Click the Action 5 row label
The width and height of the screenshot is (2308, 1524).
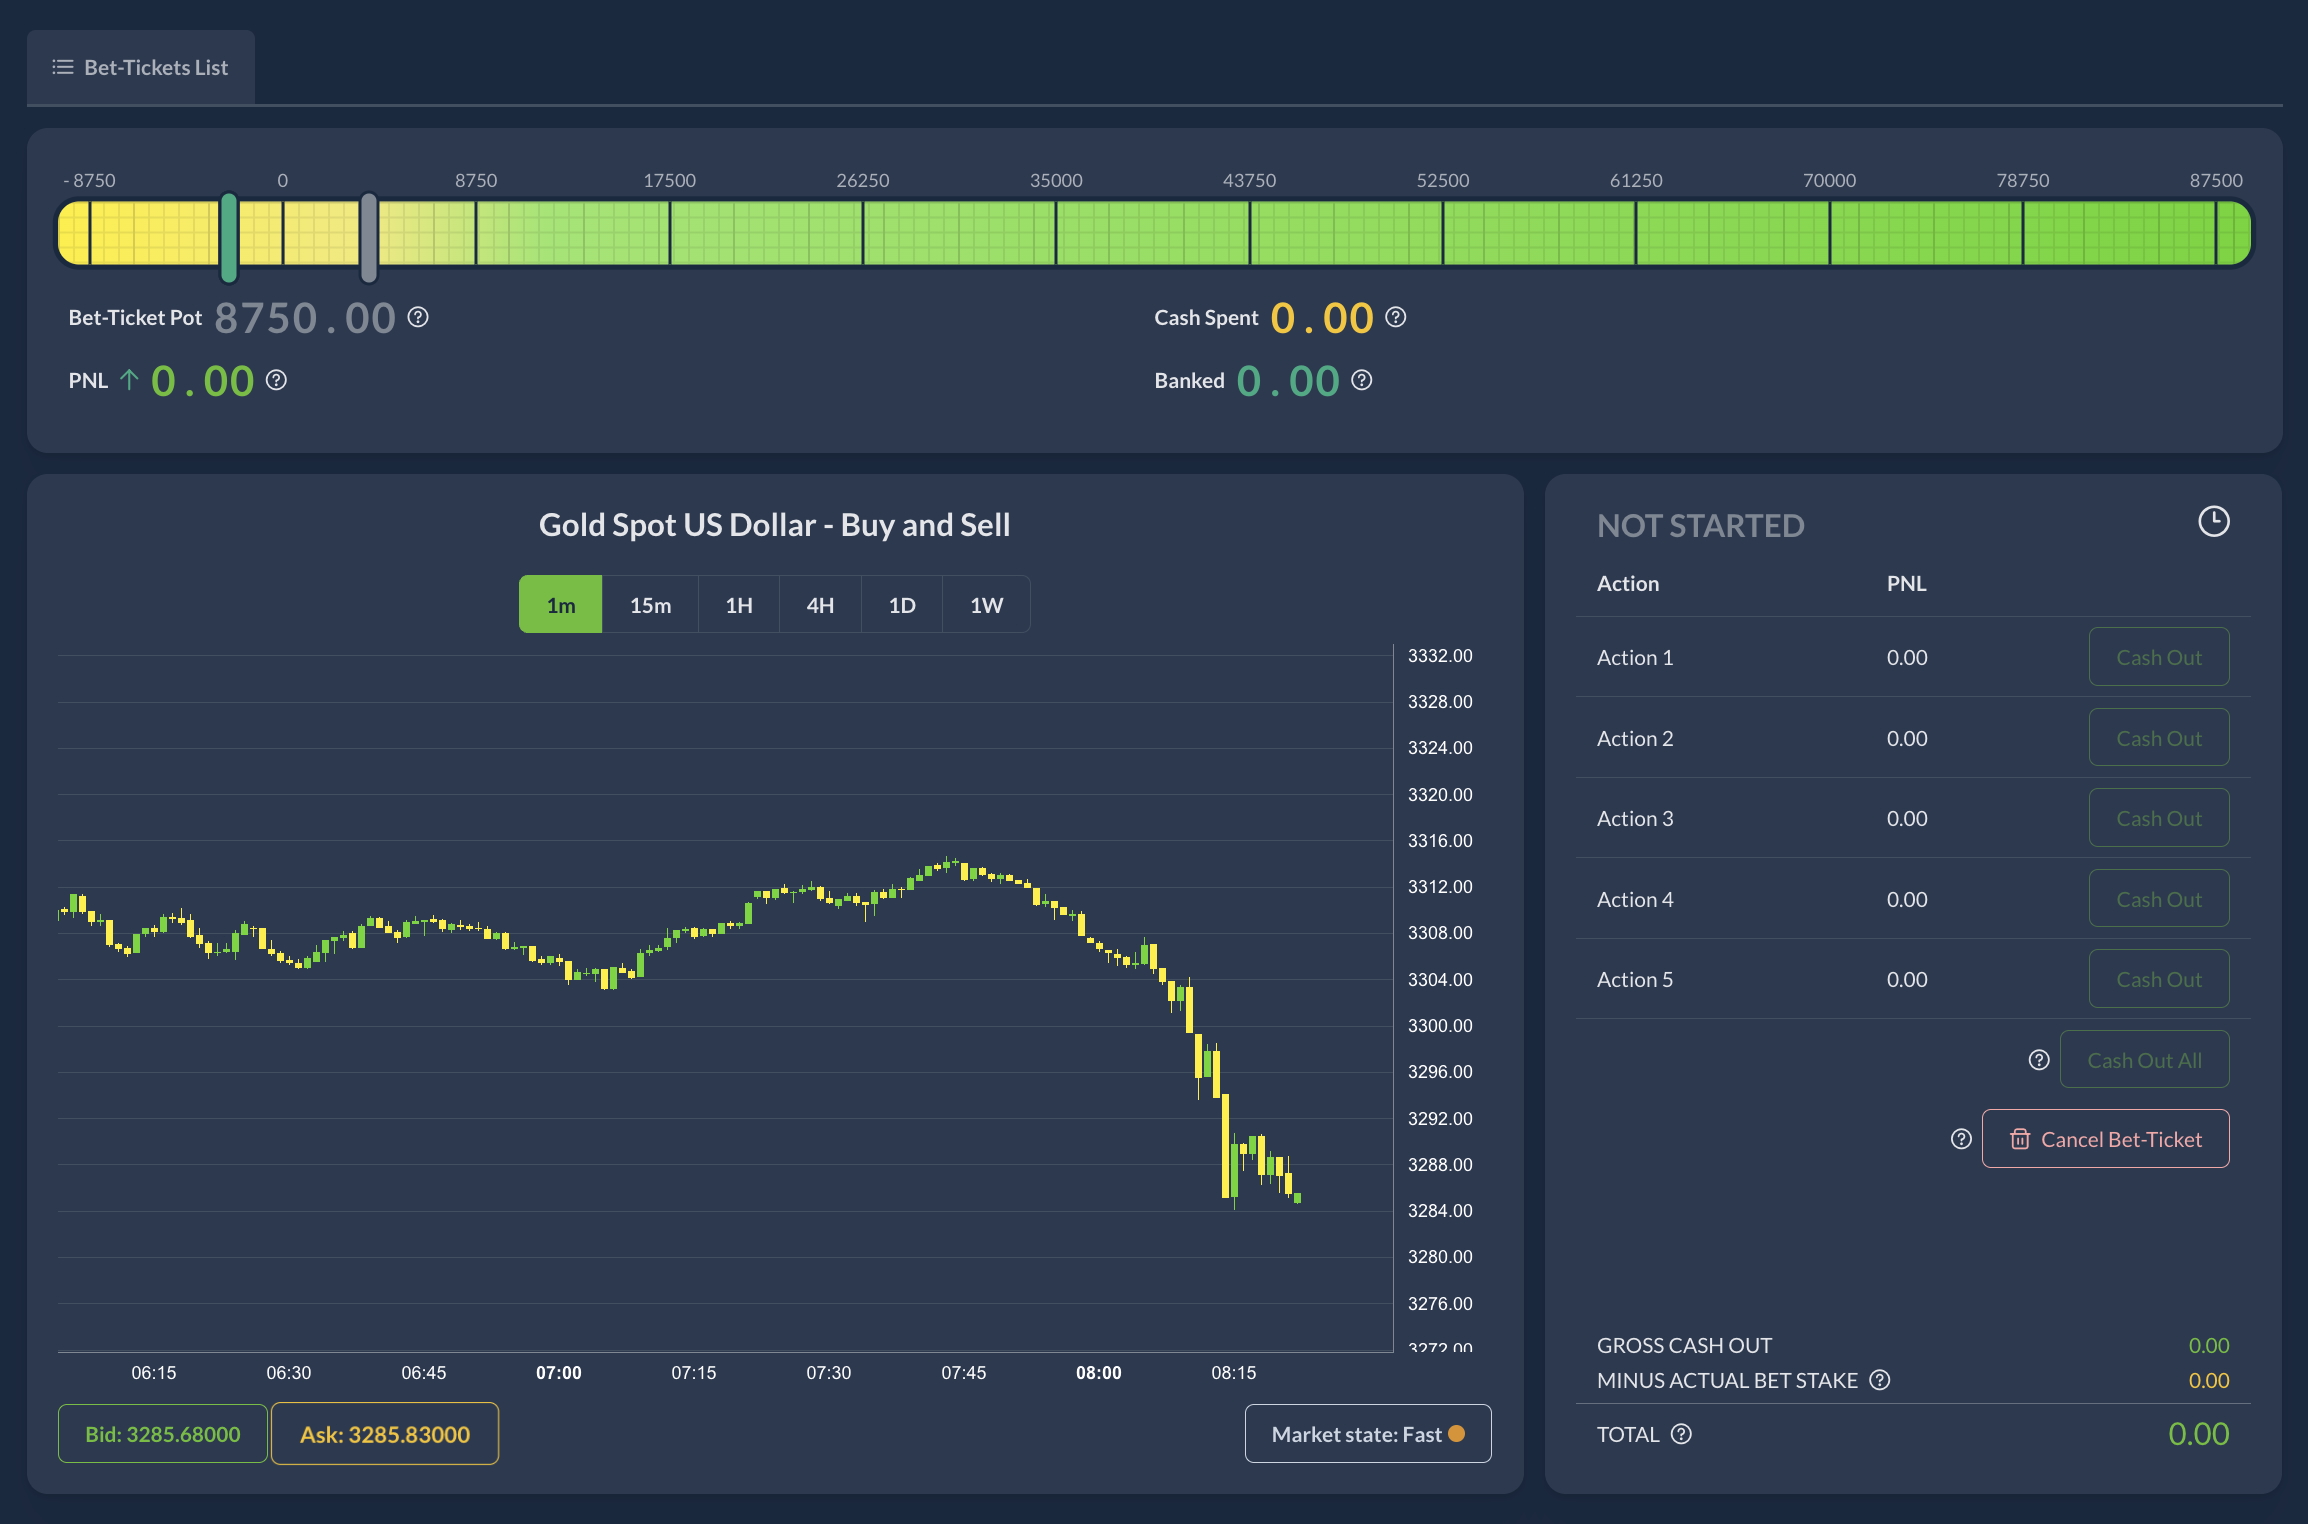(1635, 979)
